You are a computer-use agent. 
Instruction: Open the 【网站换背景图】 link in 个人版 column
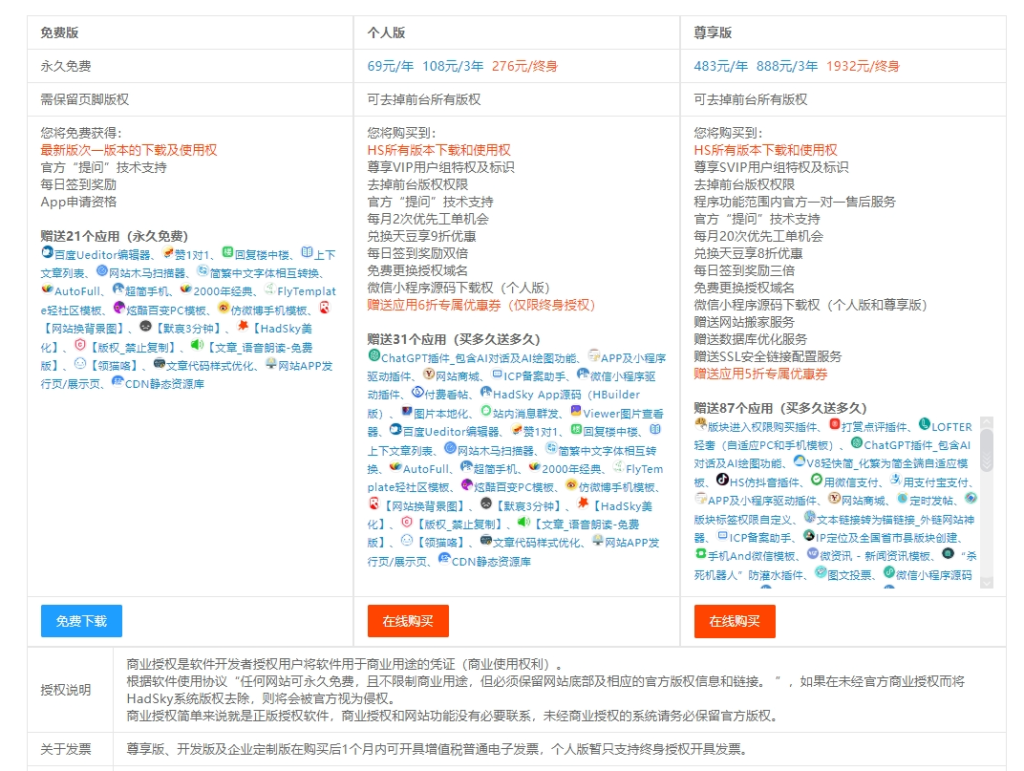pyautogui.click(x=424, y=506)
